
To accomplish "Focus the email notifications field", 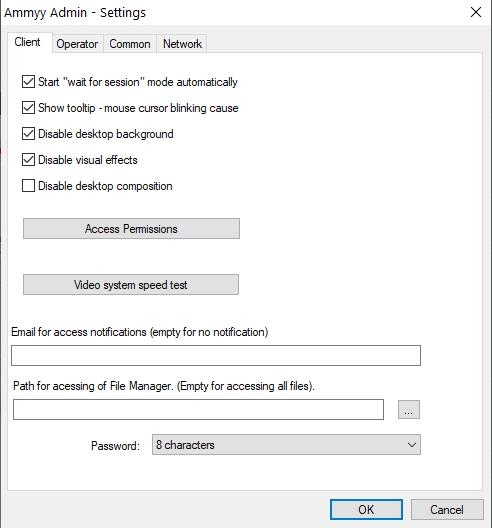I will [x=216, y=355].
